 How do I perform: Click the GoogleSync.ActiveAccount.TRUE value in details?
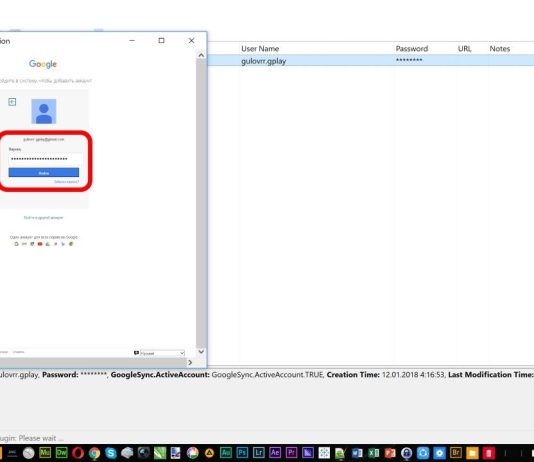pyautogui.click(x=267, y=375)
